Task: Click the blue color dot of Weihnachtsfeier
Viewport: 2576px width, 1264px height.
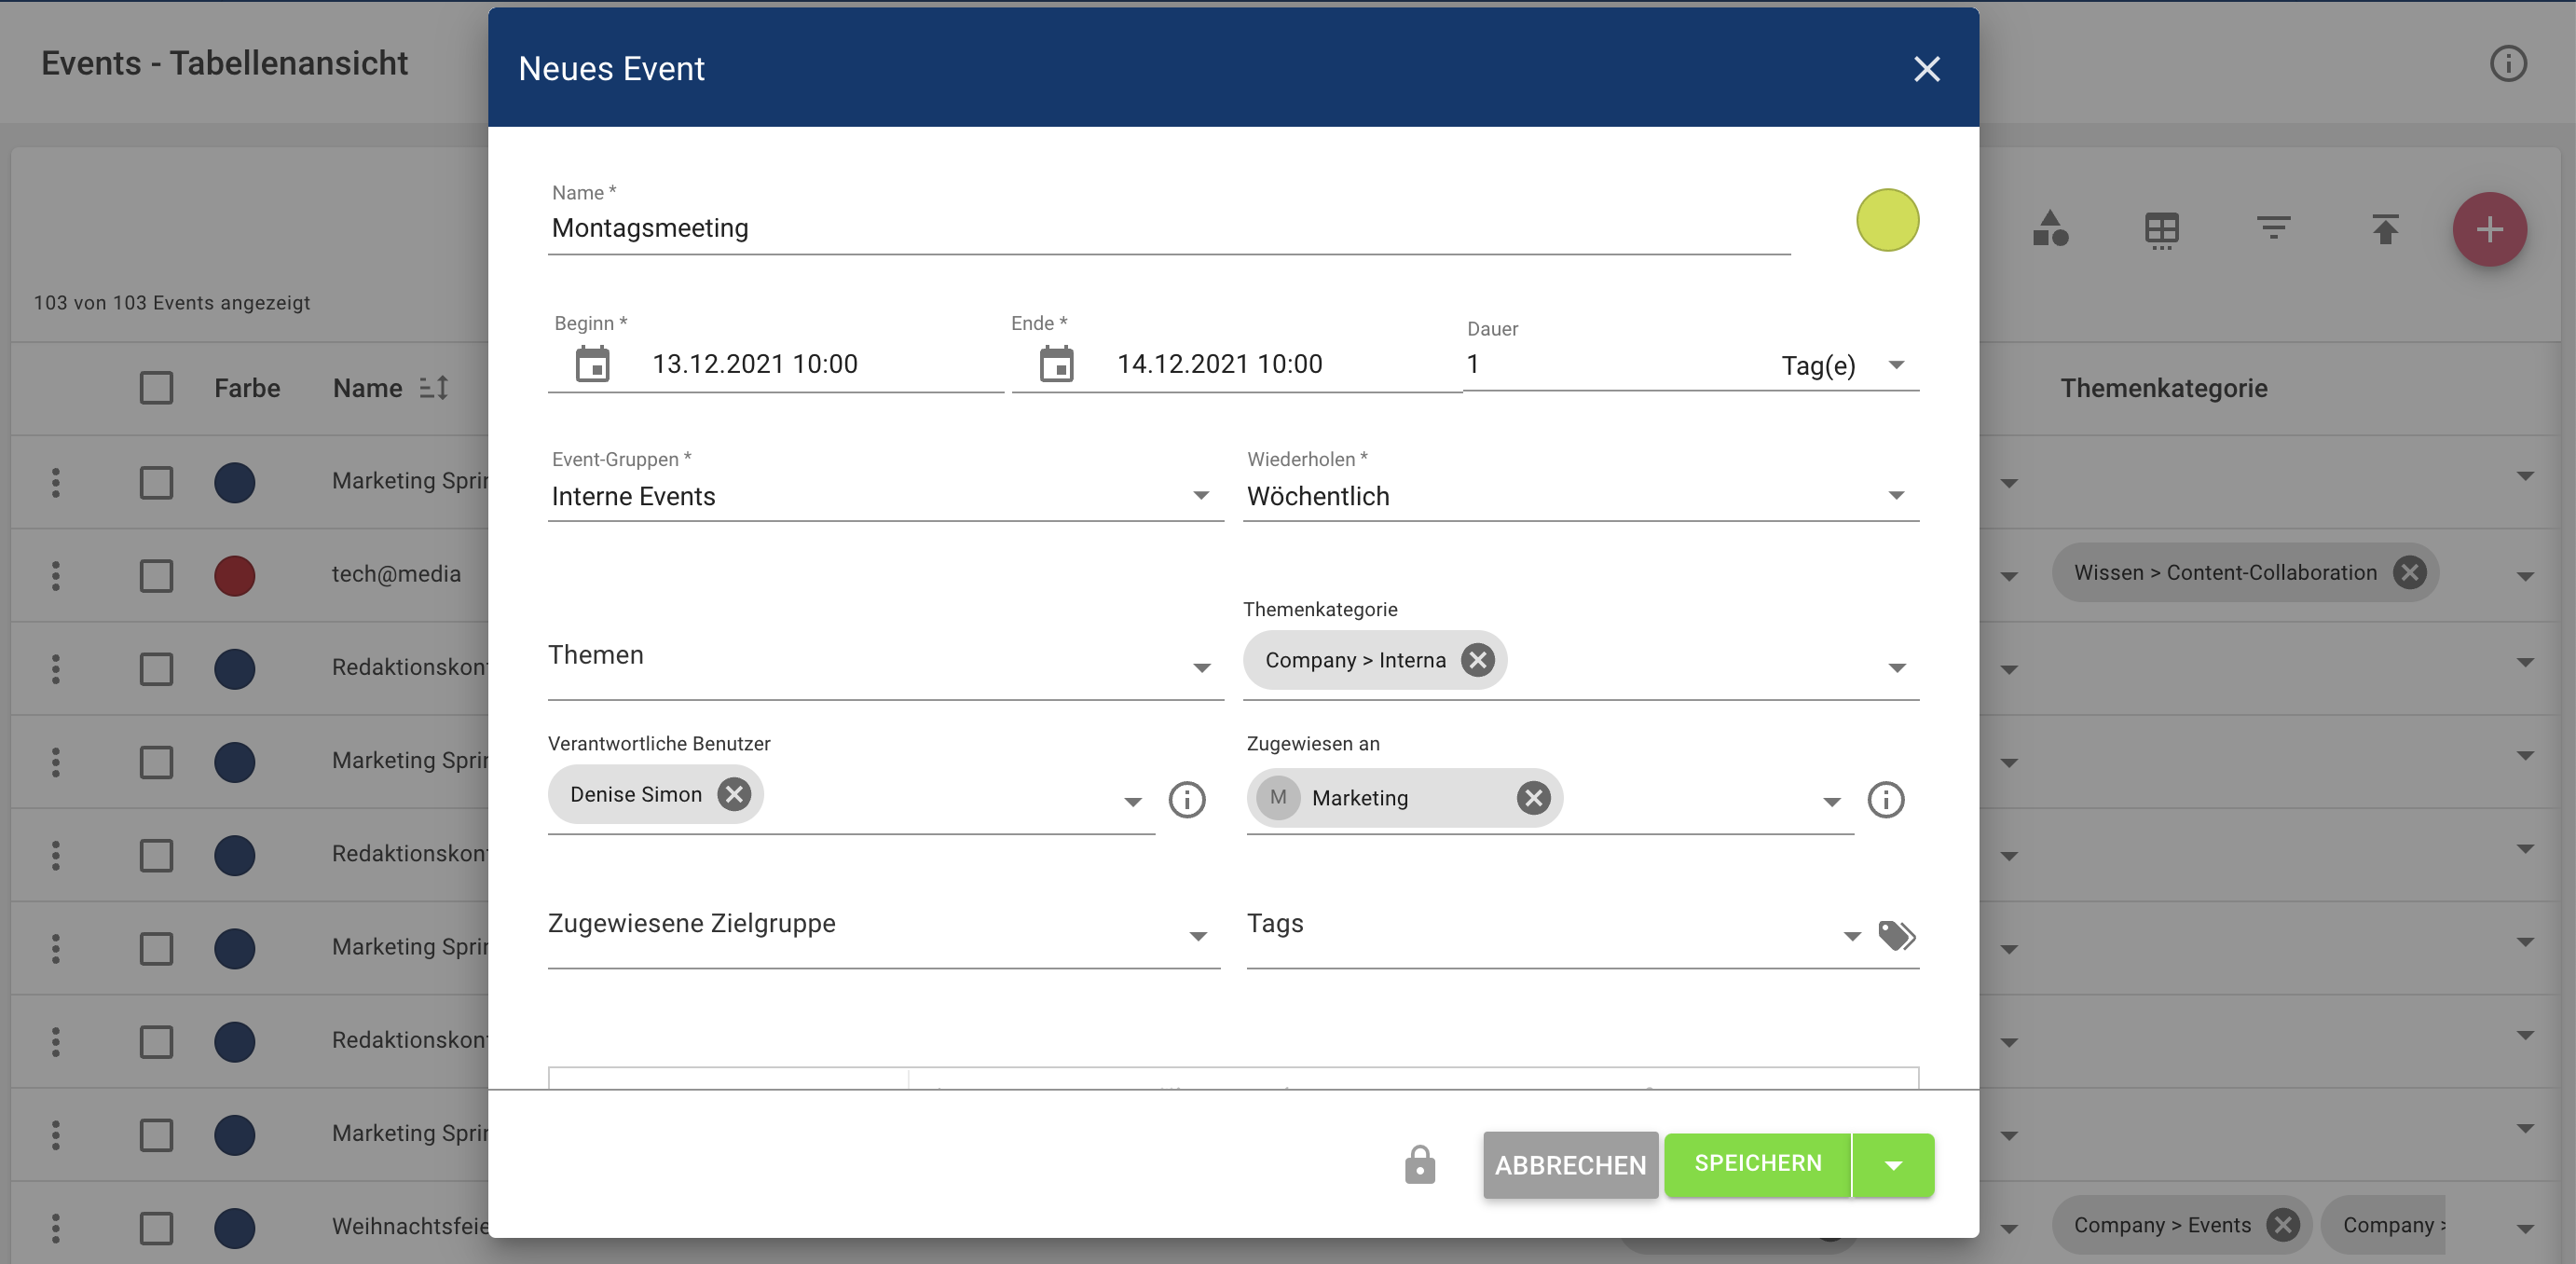Action: (x=234, y=1227)
